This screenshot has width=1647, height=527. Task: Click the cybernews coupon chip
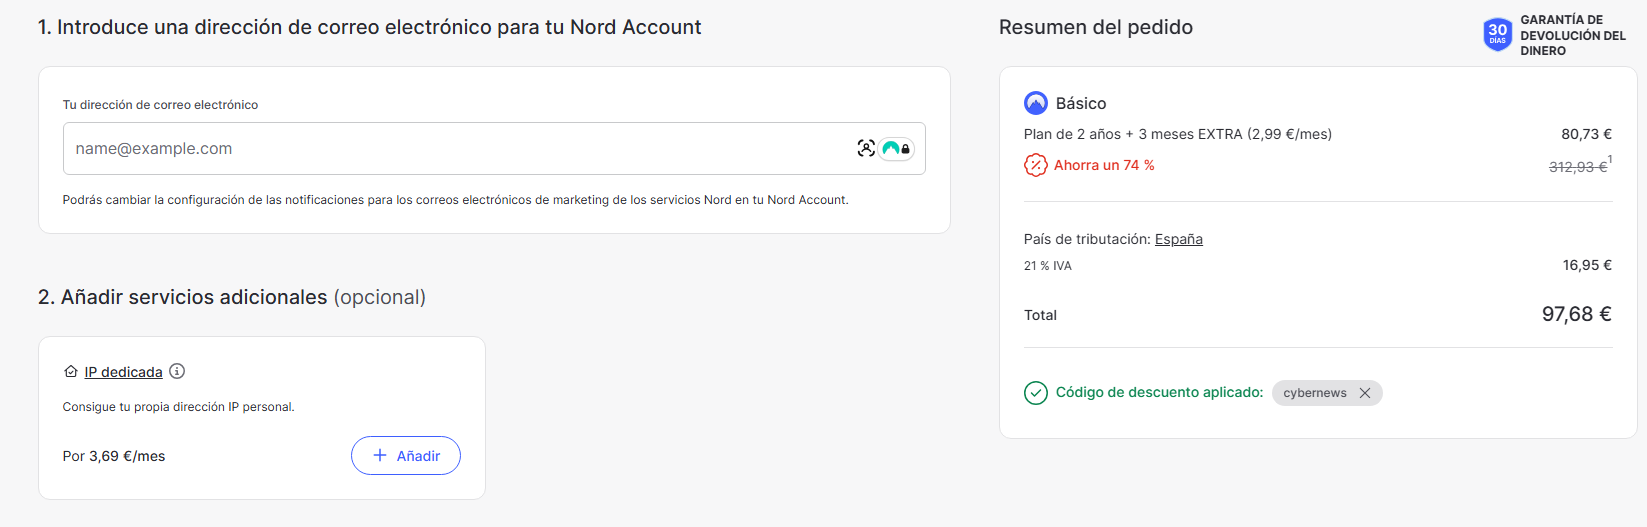point(1327,393)
